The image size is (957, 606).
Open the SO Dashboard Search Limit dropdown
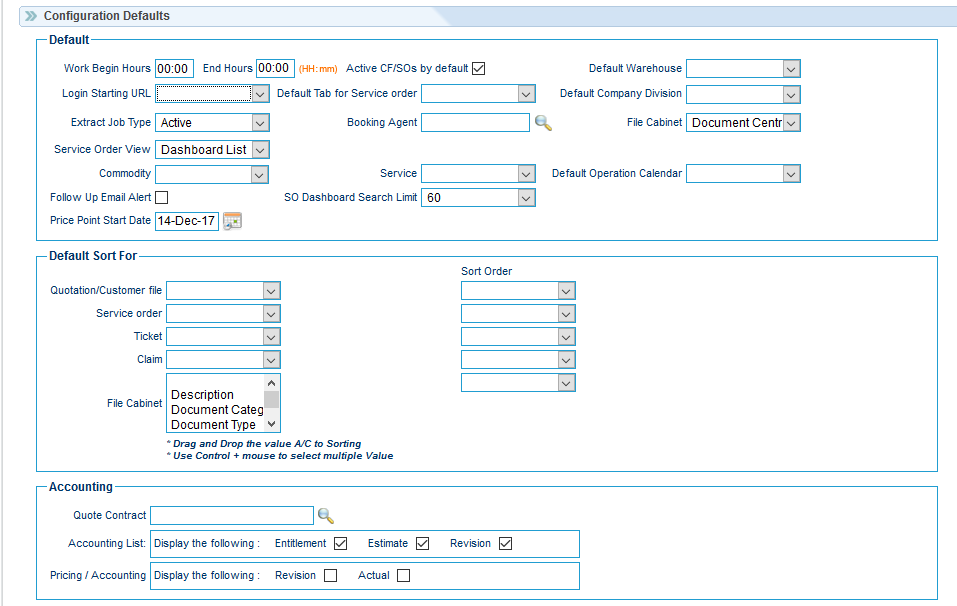(478, 198)
